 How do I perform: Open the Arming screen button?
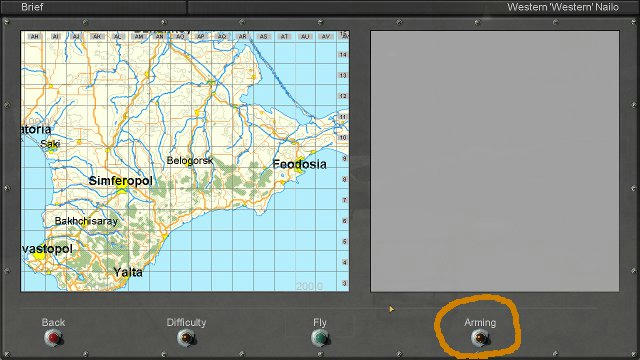tap(480, 338)
